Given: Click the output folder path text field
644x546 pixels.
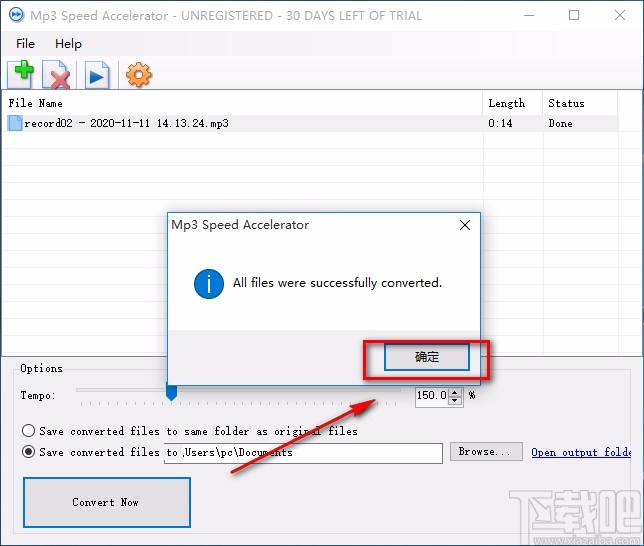Looking at the screenshot, I should [x=303, y=453].
